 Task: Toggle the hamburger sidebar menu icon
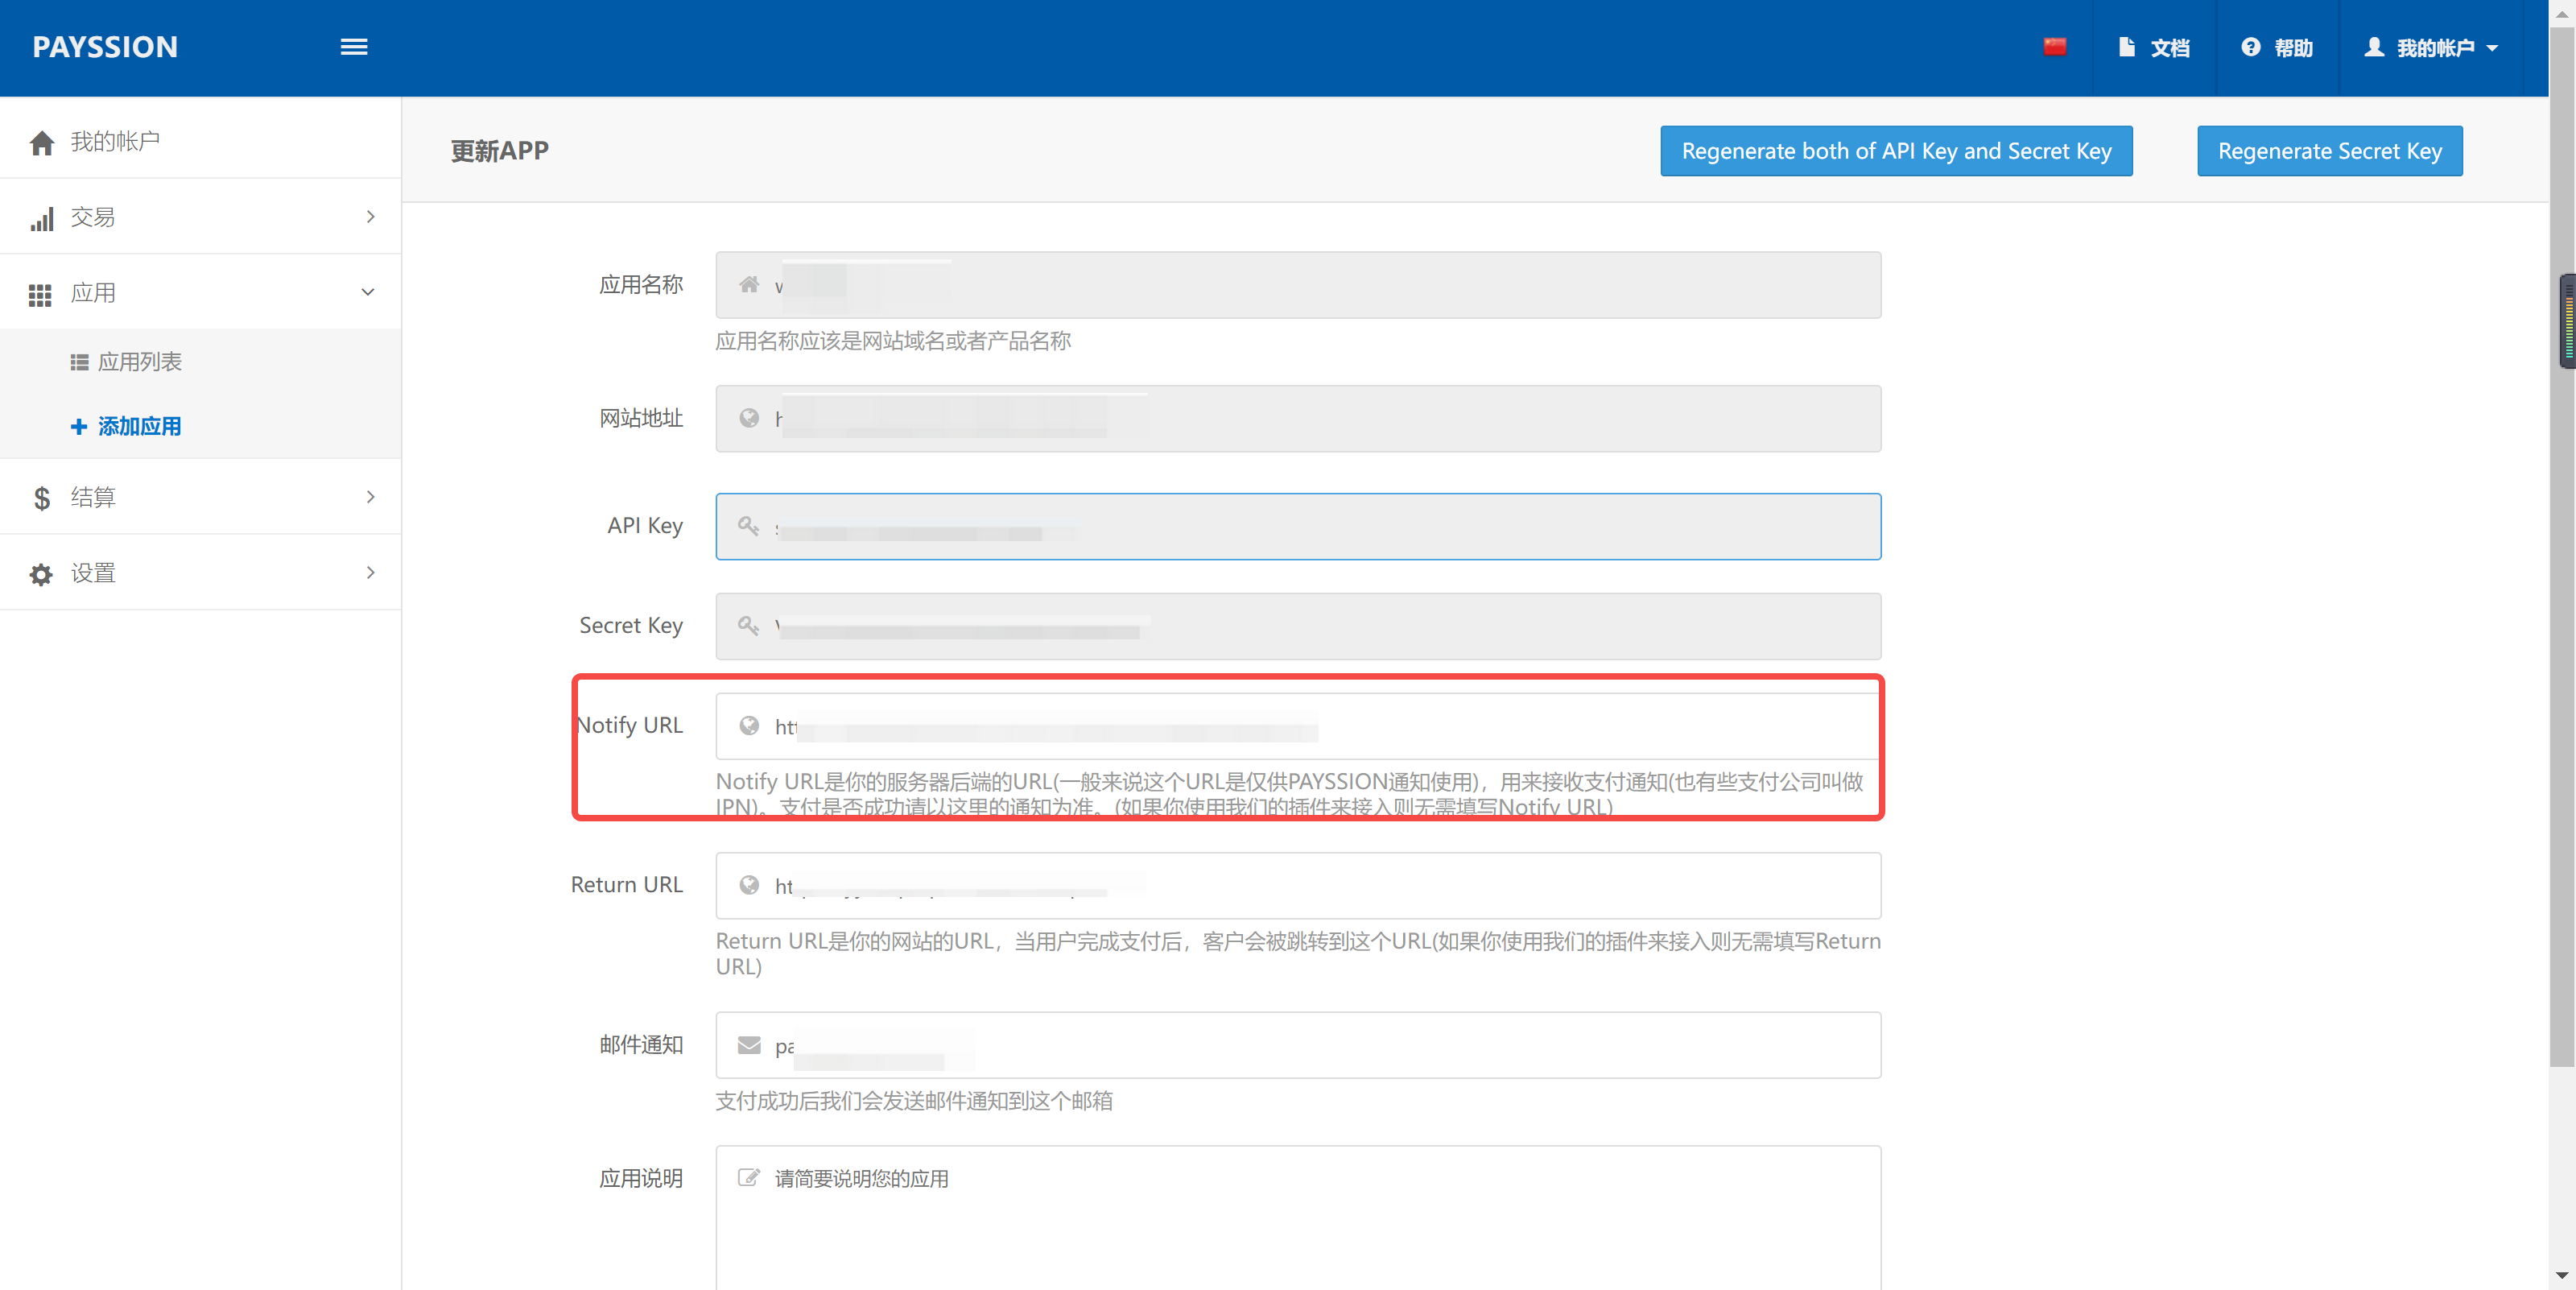[354, 47]
